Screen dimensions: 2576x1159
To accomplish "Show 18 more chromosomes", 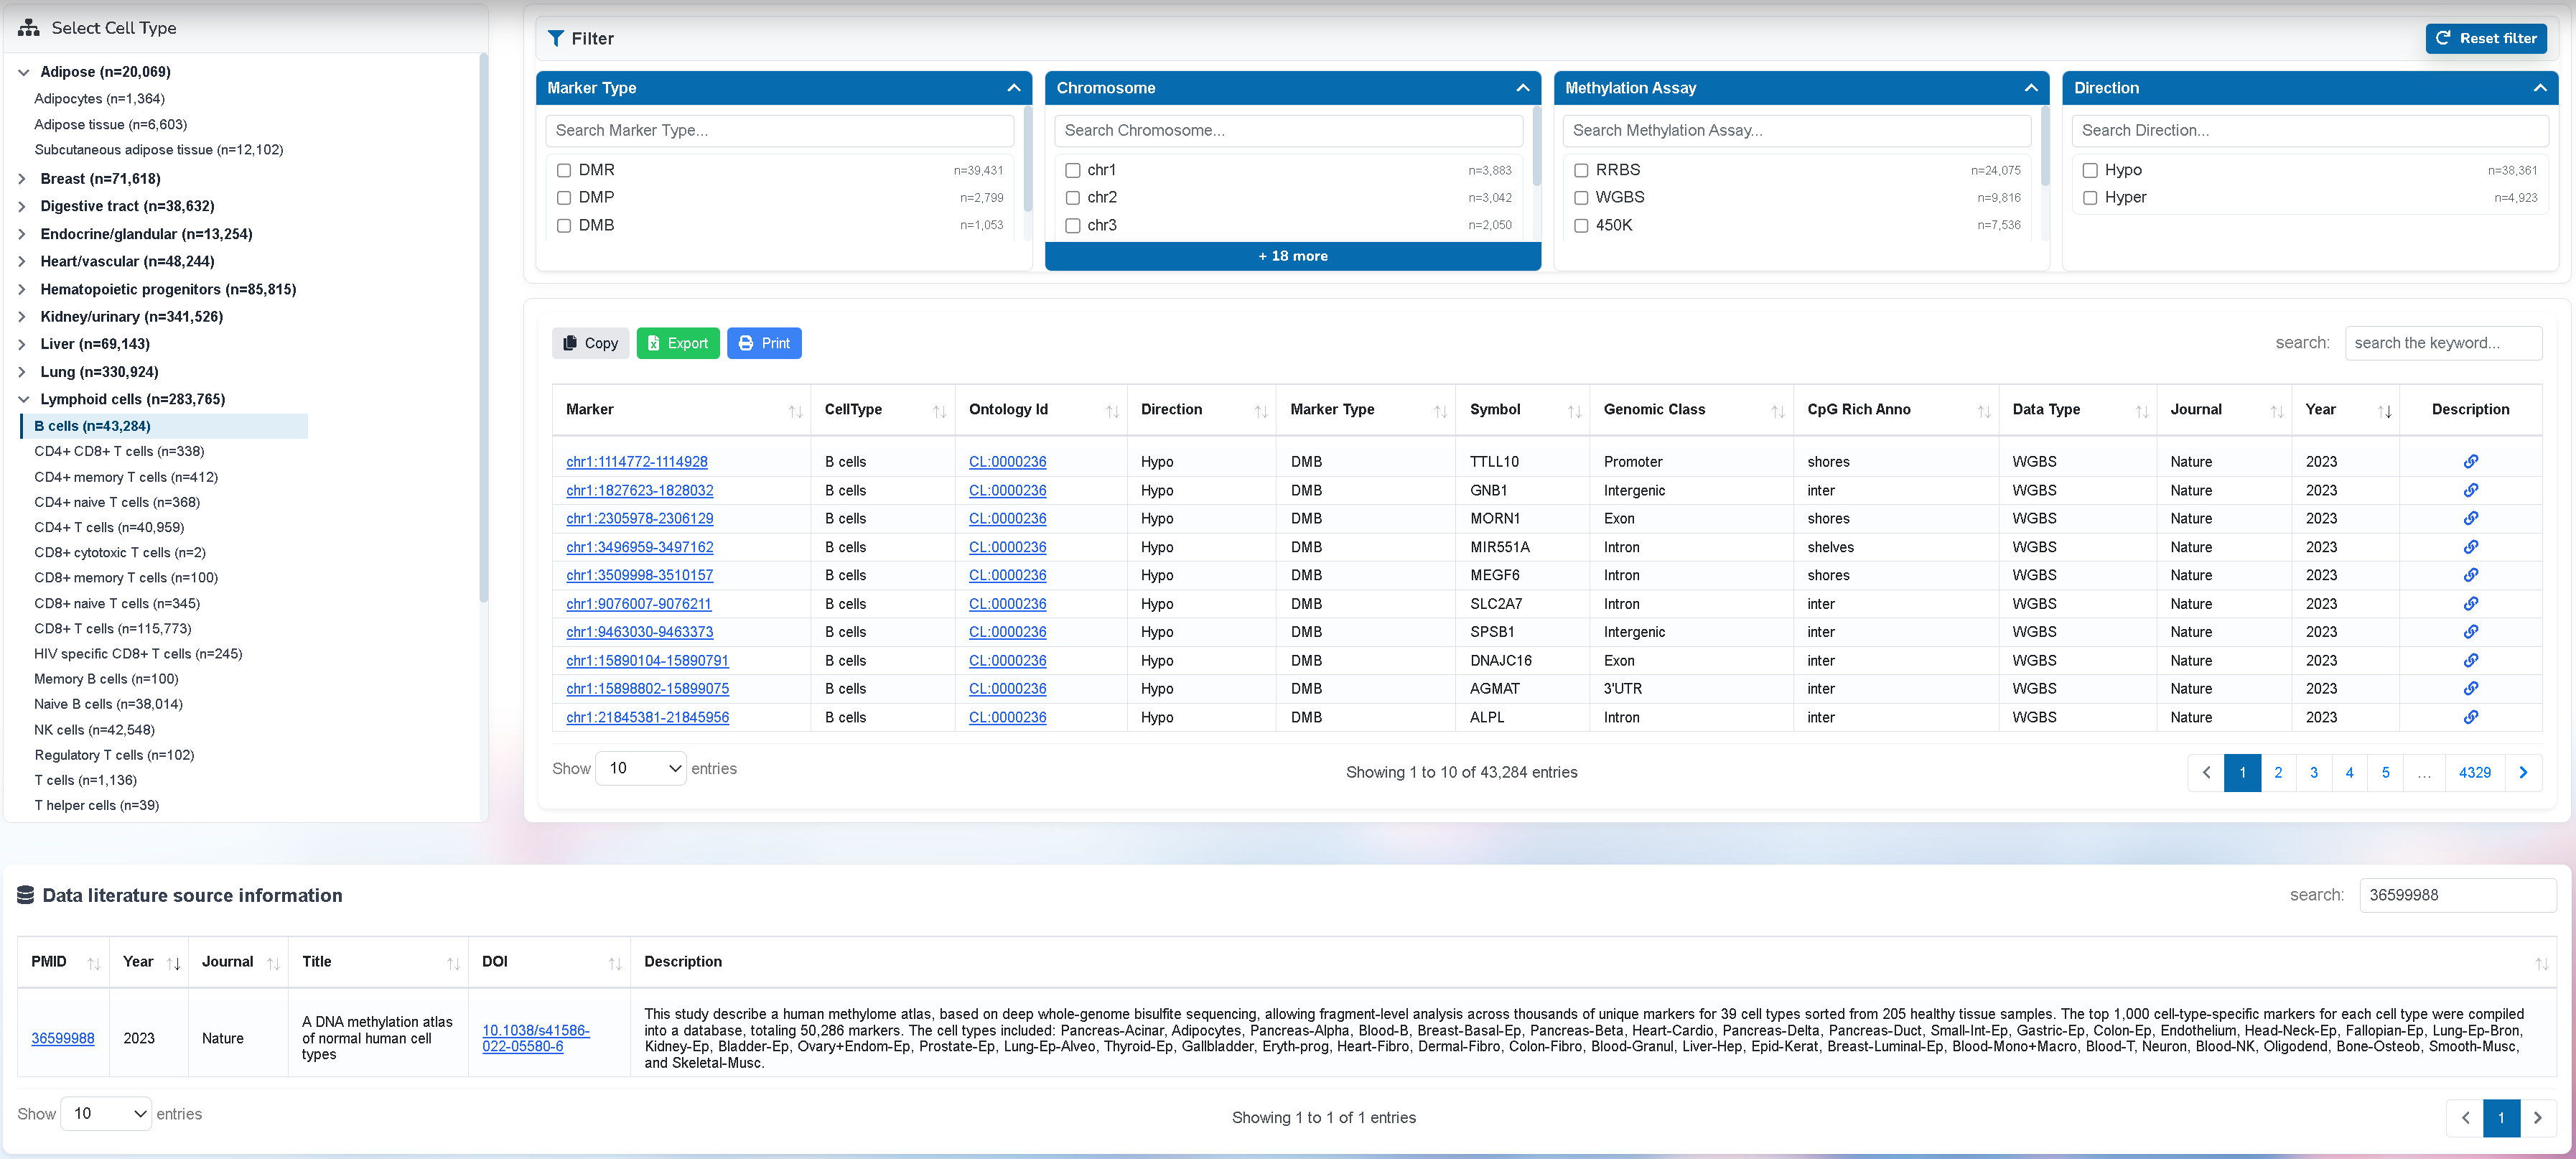I will 1292,257.
